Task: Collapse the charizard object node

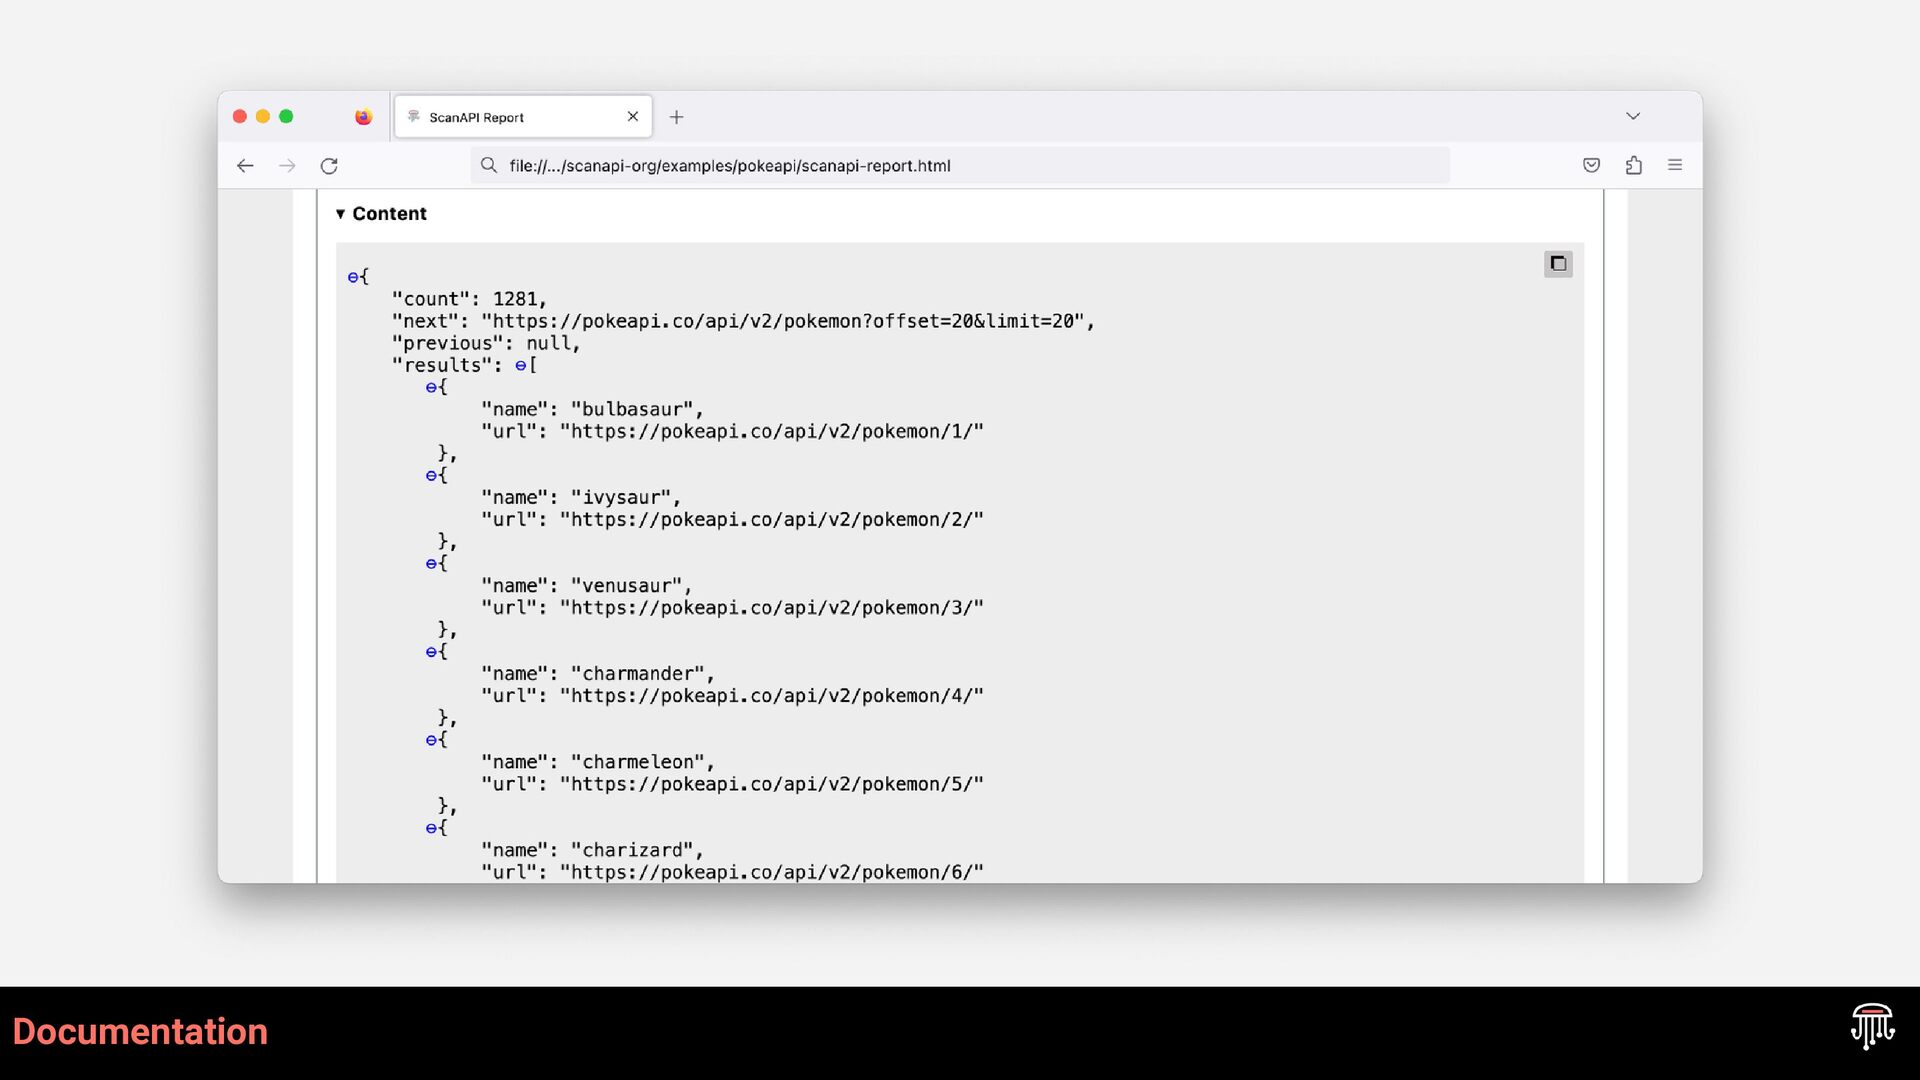Action: coord(431,828)
